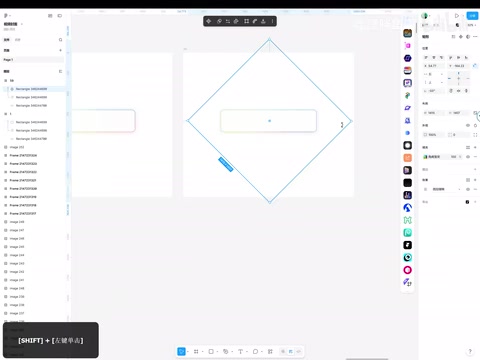Click the opacity input field
Viewport: 480px width, 360px height.
click(434, 135)
